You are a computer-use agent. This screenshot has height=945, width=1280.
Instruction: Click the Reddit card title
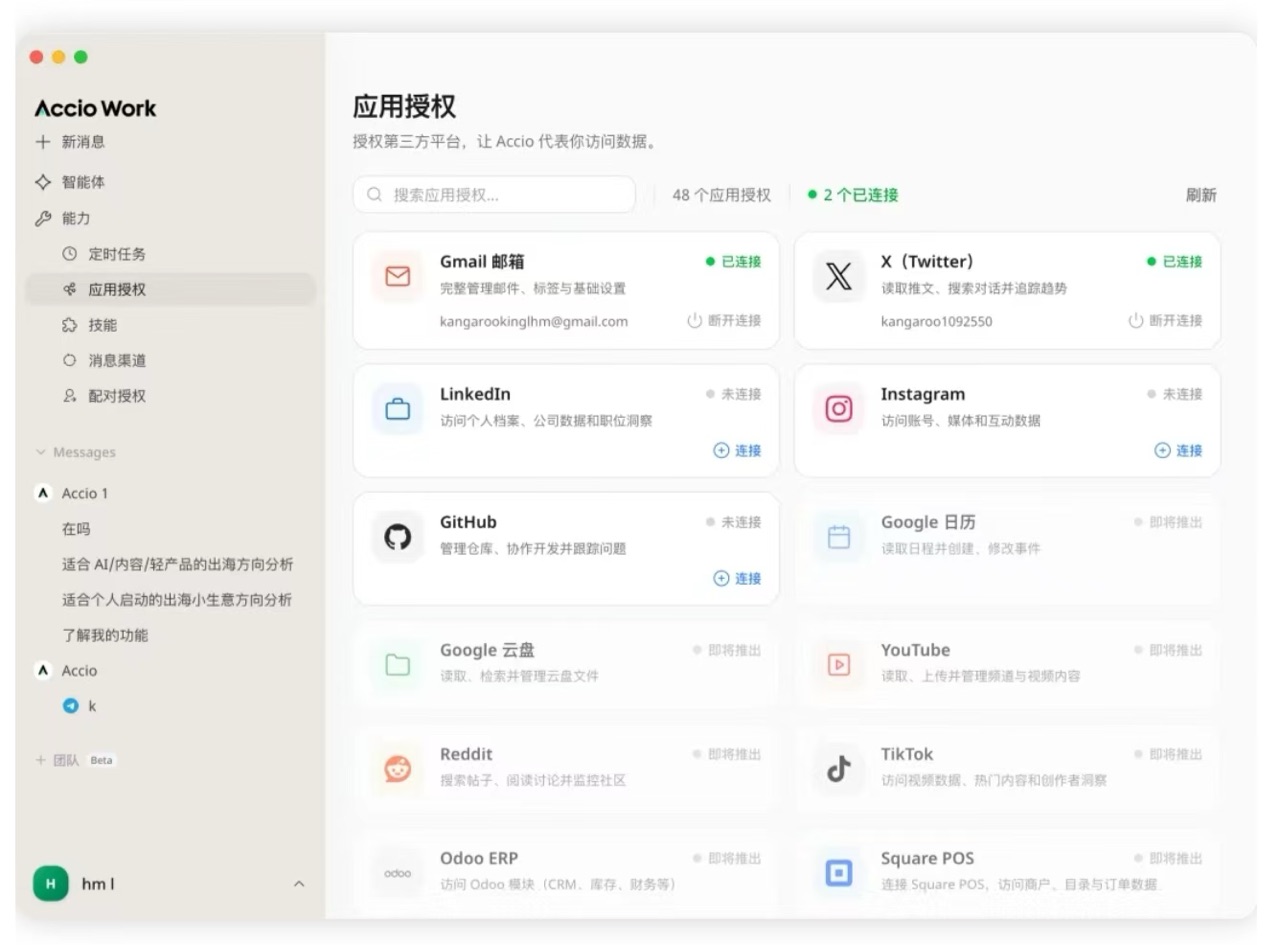tap(466, 754)
